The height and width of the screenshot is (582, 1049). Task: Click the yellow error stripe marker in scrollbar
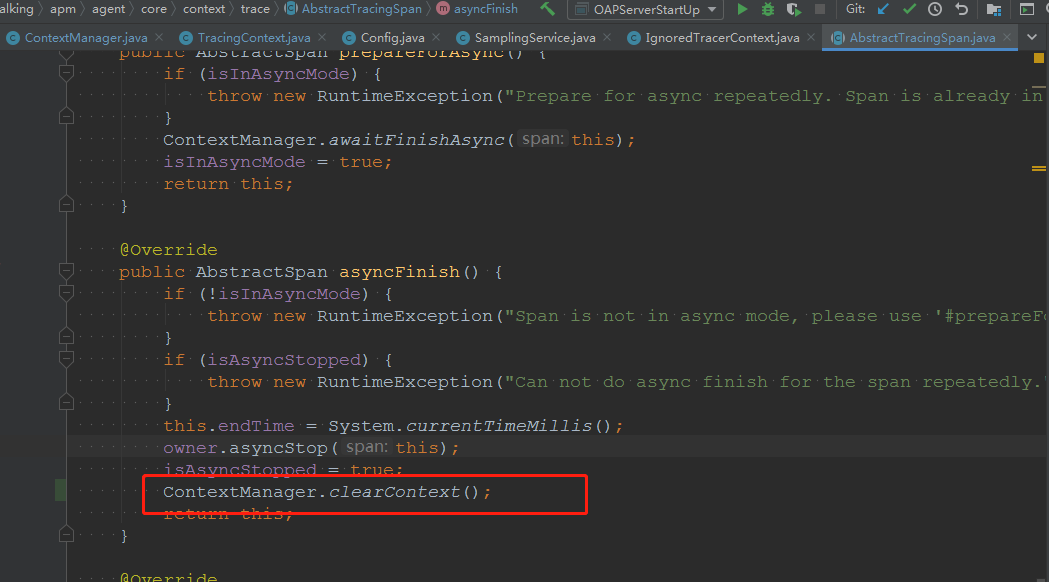[x=1038, y=58]
